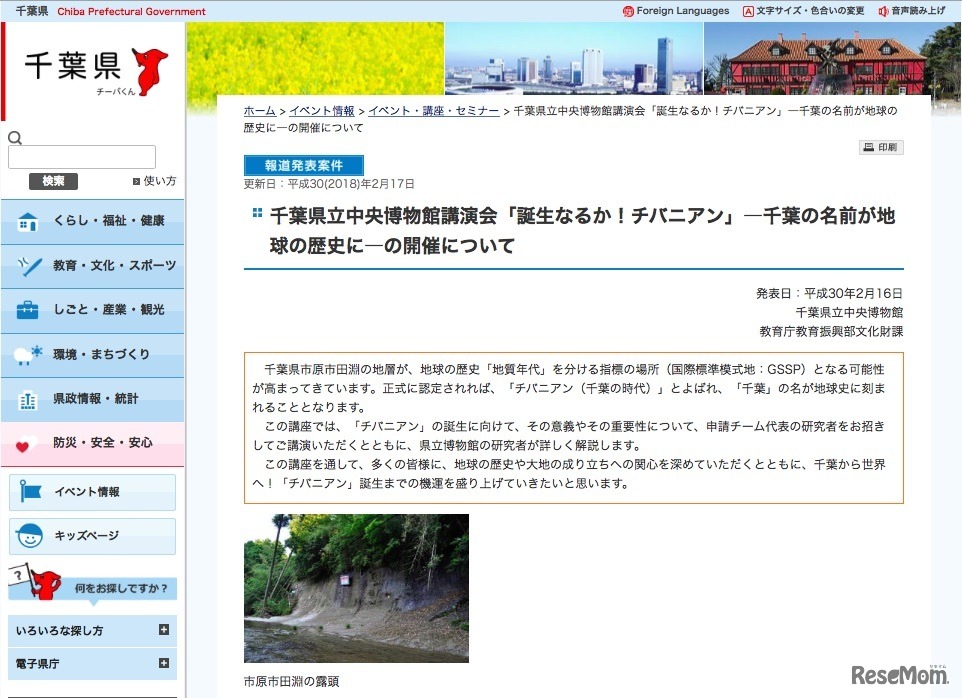The height and width of the screenshot is (698, 962).
Task: Select the キッズページ menu item
Action: click(91, 537)
